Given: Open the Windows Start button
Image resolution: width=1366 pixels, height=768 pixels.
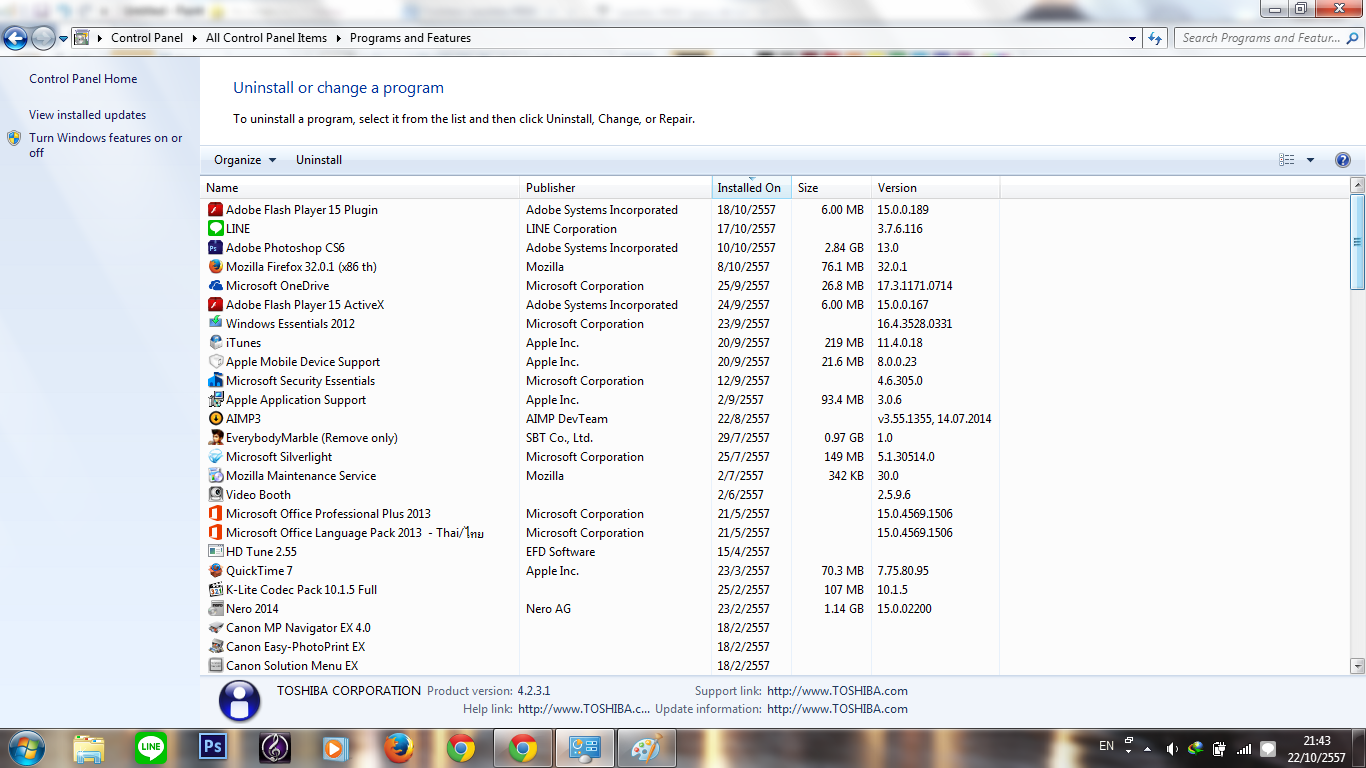Looking at the screenshot, I should click(25, 747).
